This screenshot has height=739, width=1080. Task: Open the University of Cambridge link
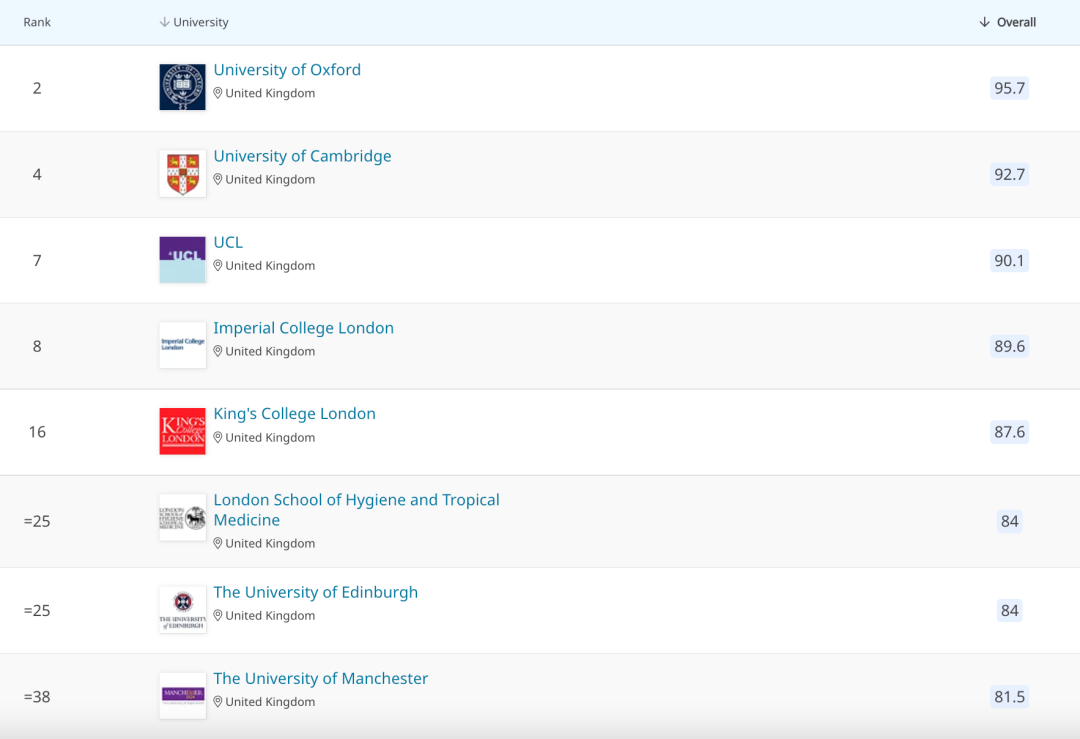tap(302, 156)
